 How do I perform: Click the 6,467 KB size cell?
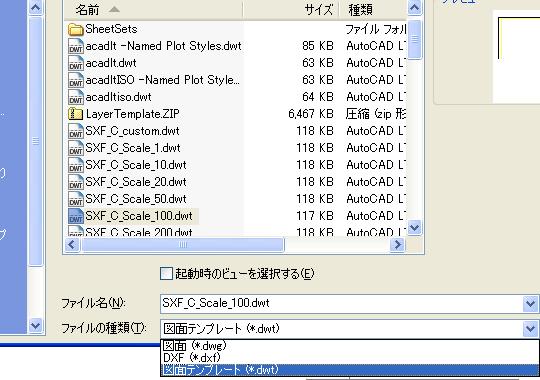pos(311,114)
